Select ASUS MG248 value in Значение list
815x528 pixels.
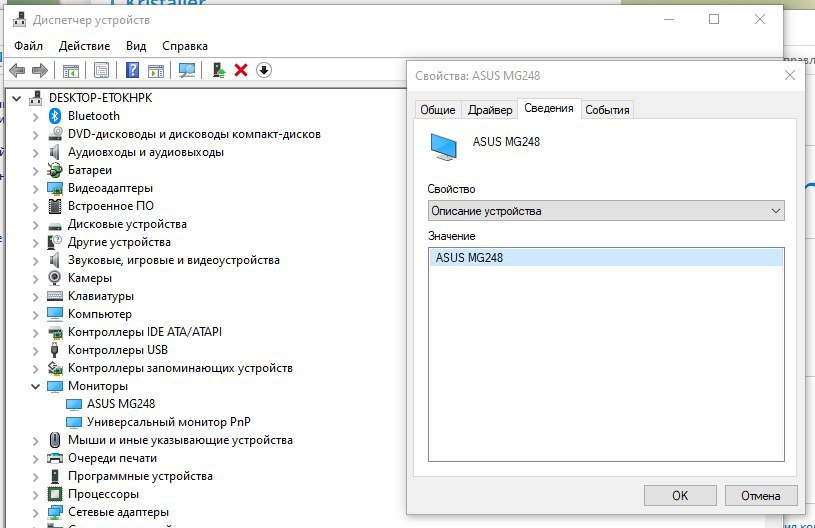coord(606,258)
